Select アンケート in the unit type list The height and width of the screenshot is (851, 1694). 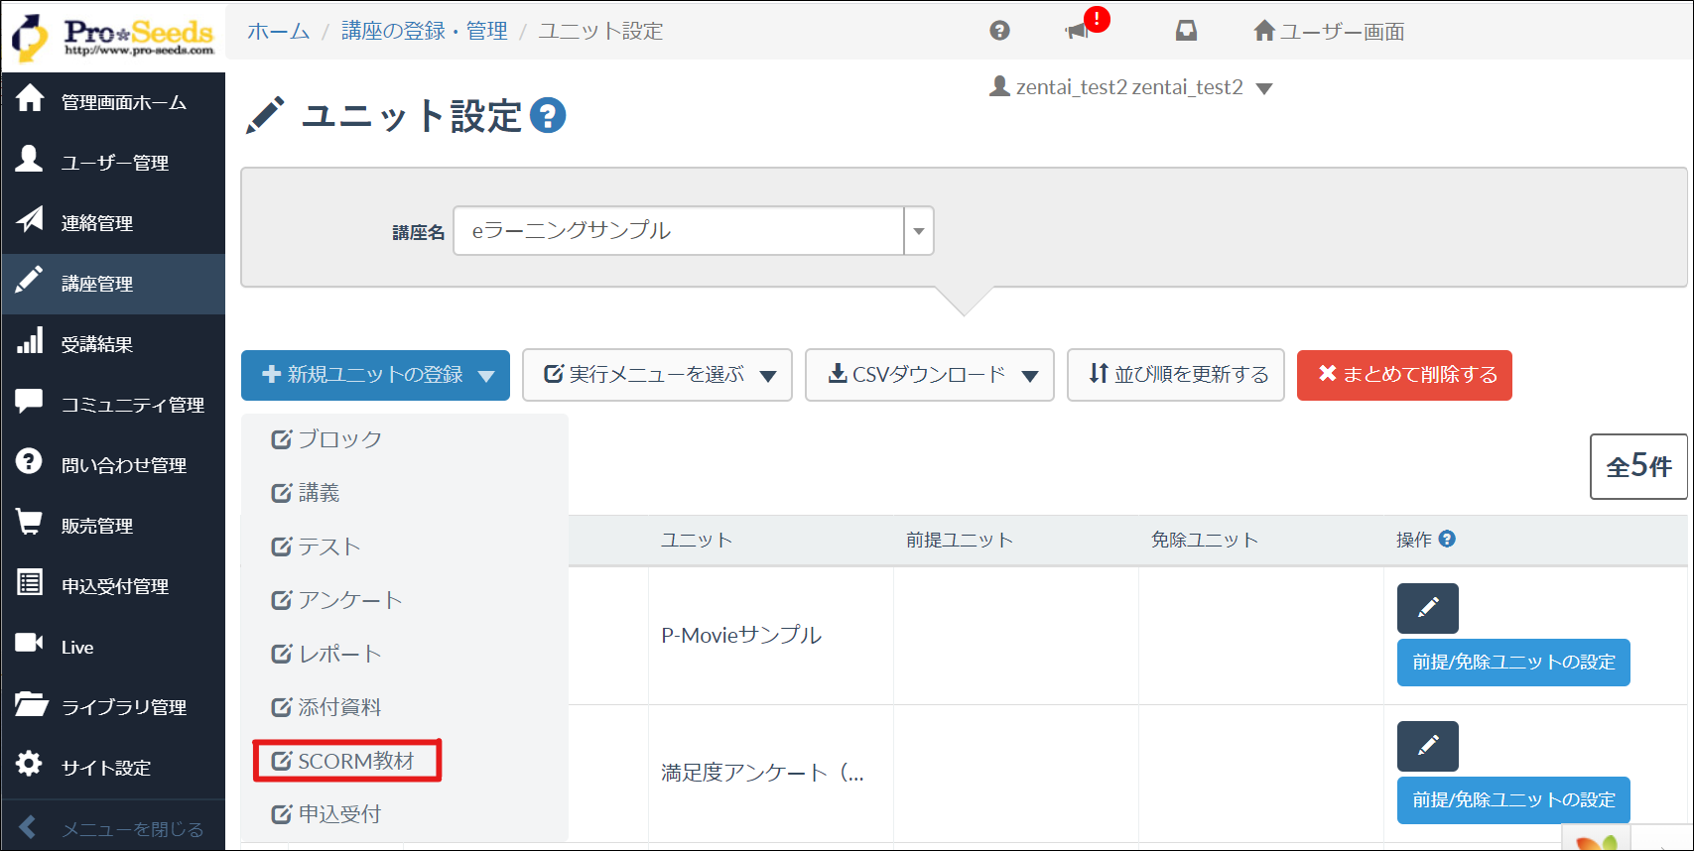[x=349, y=600]
